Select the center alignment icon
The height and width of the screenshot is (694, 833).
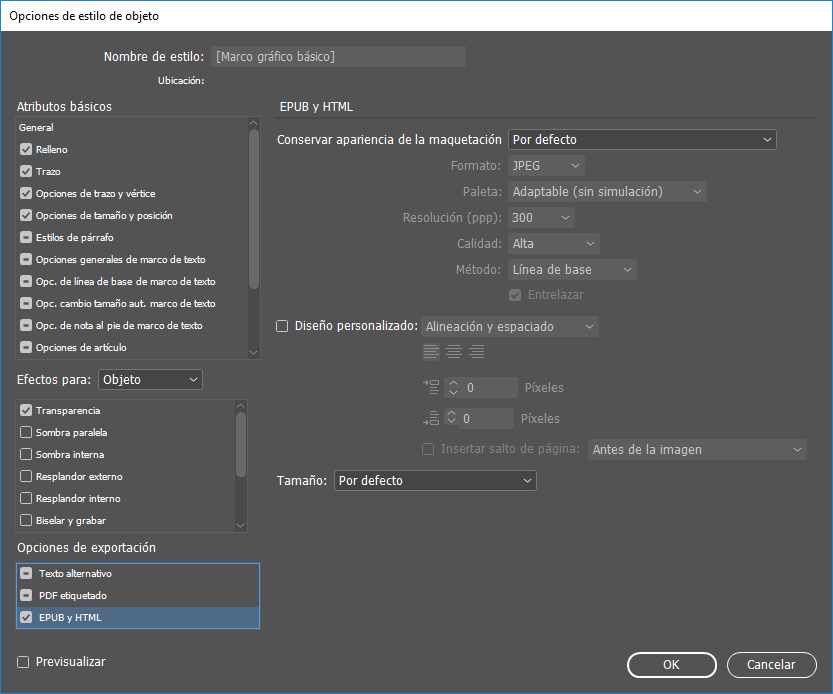coord(453,351)
